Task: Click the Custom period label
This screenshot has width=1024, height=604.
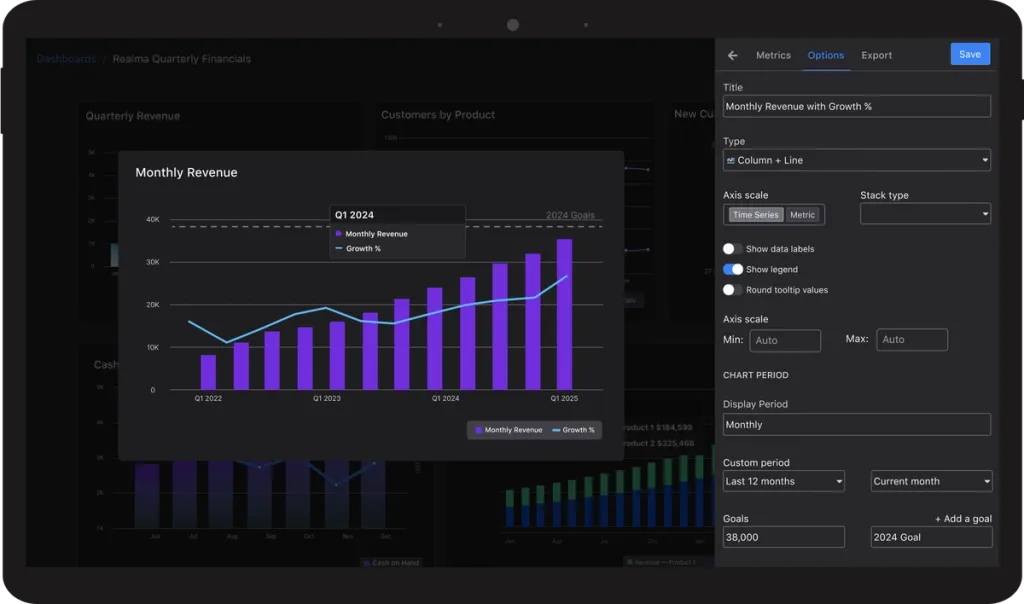Action: click(x=756, y=462)
